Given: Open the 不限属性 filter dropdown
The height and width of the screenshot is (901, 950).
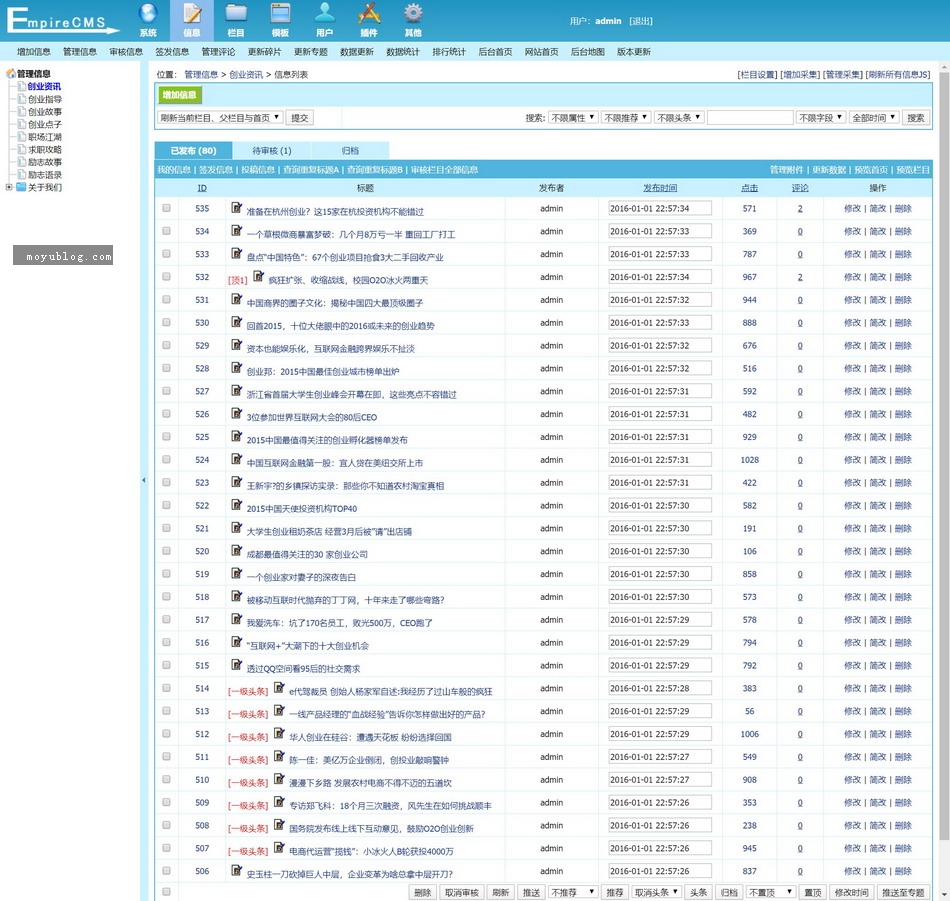Looking at the screenshot, I should coord(573,118).
